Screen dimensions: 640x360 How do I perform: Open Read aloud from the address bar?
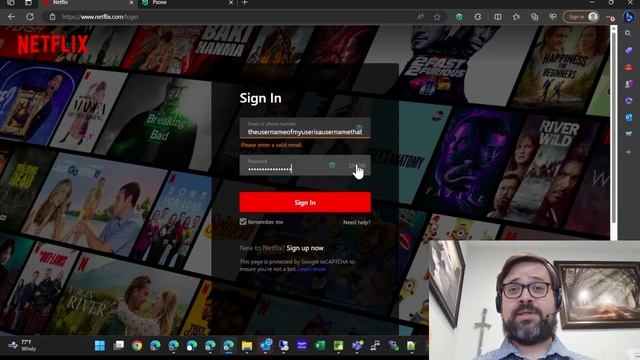(420, 17)
